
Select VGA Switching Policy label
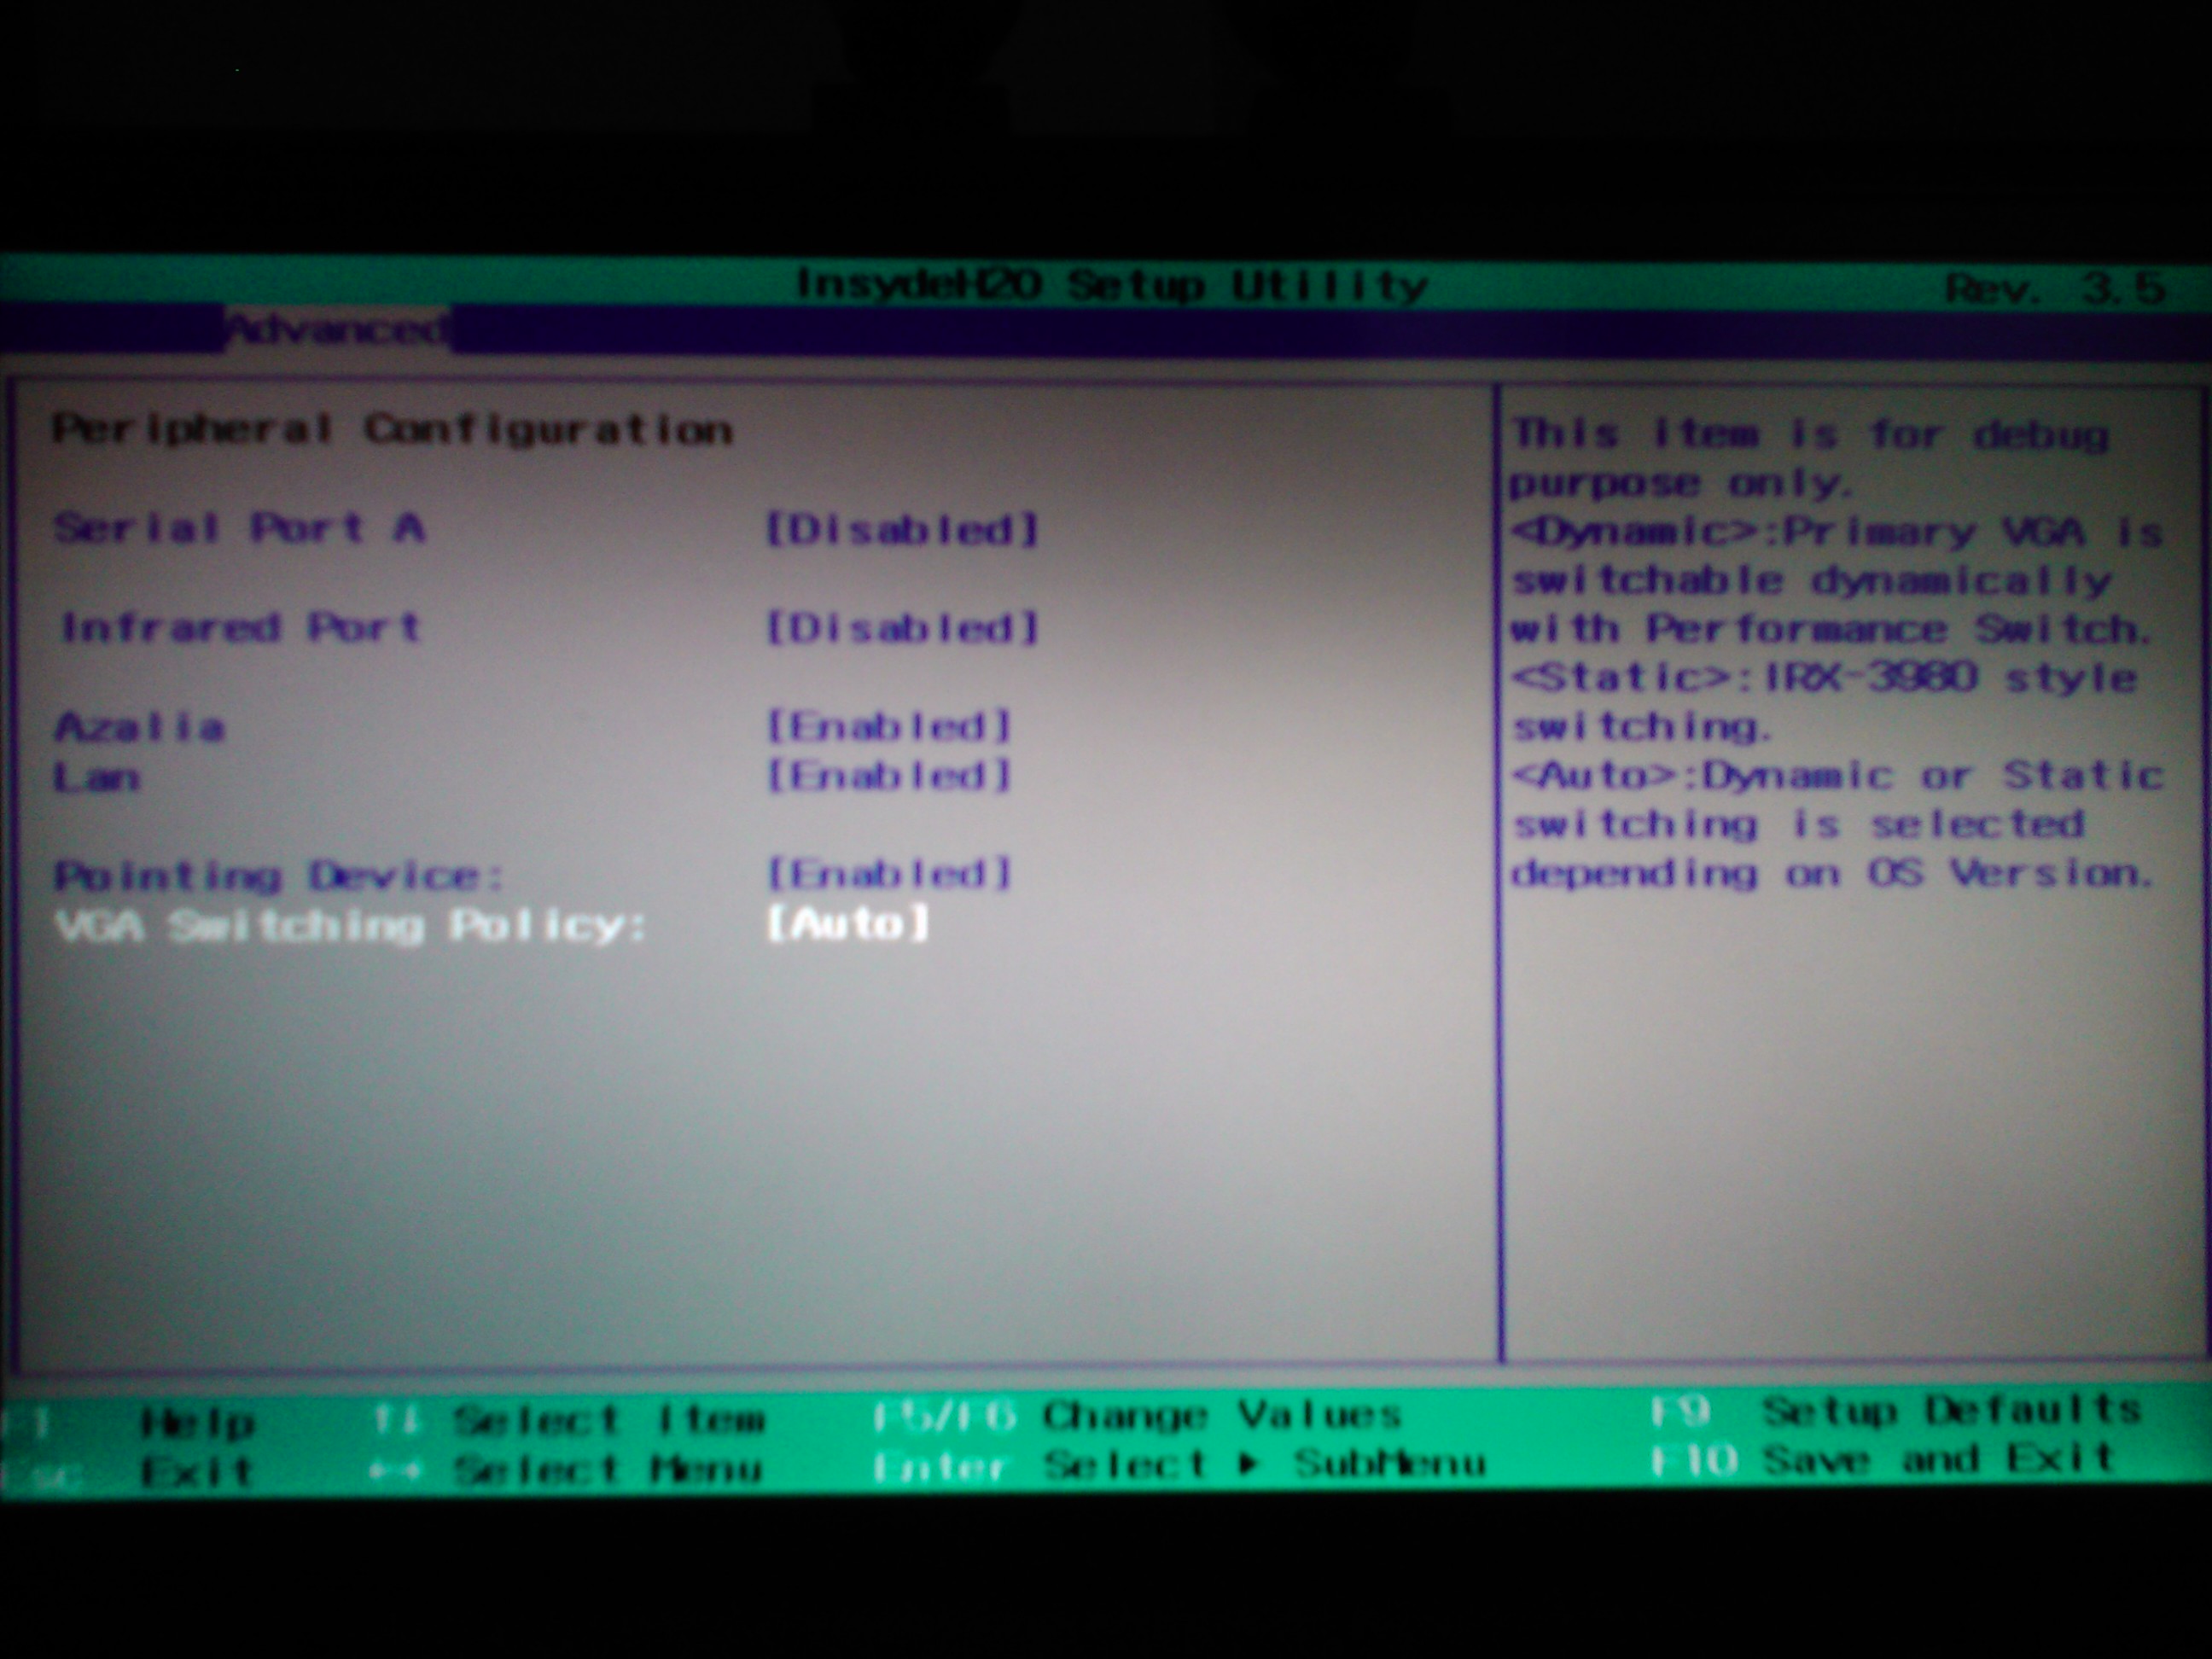[x=351, y=925]
